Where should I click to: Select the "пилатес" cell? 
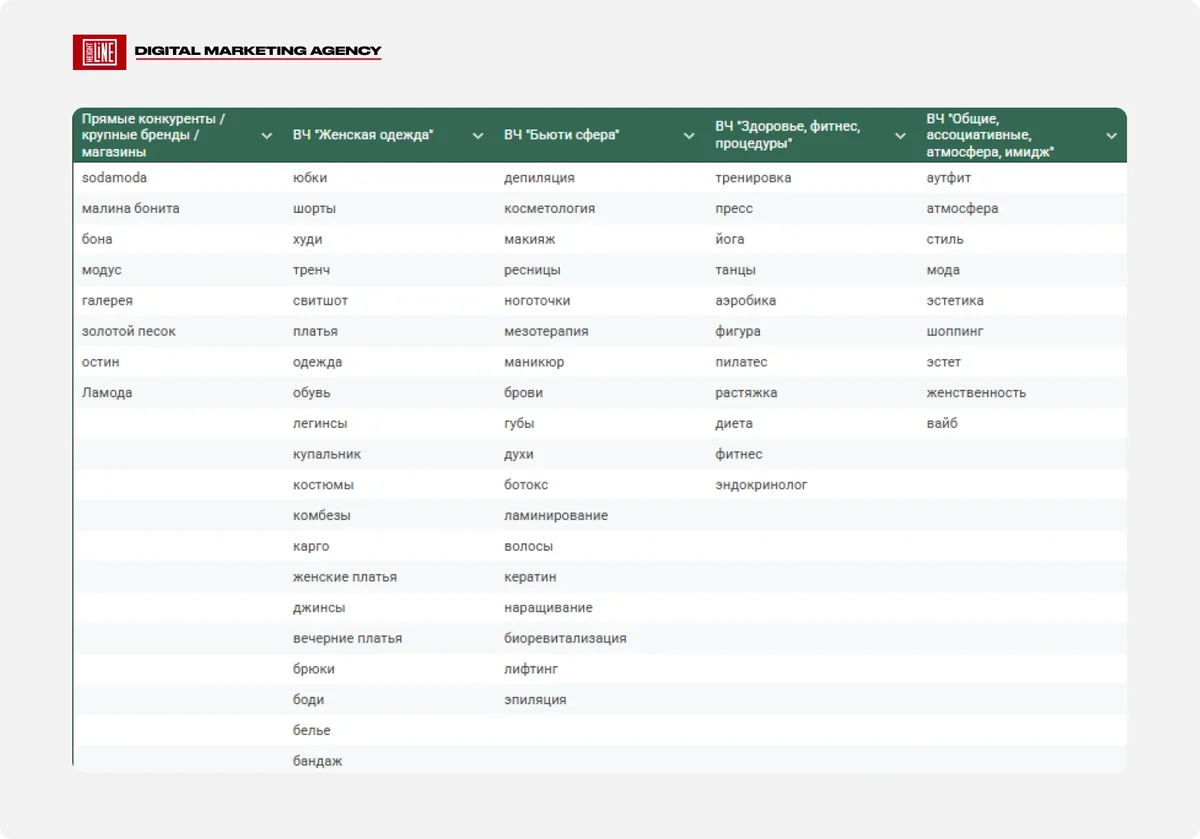point(810,362)
